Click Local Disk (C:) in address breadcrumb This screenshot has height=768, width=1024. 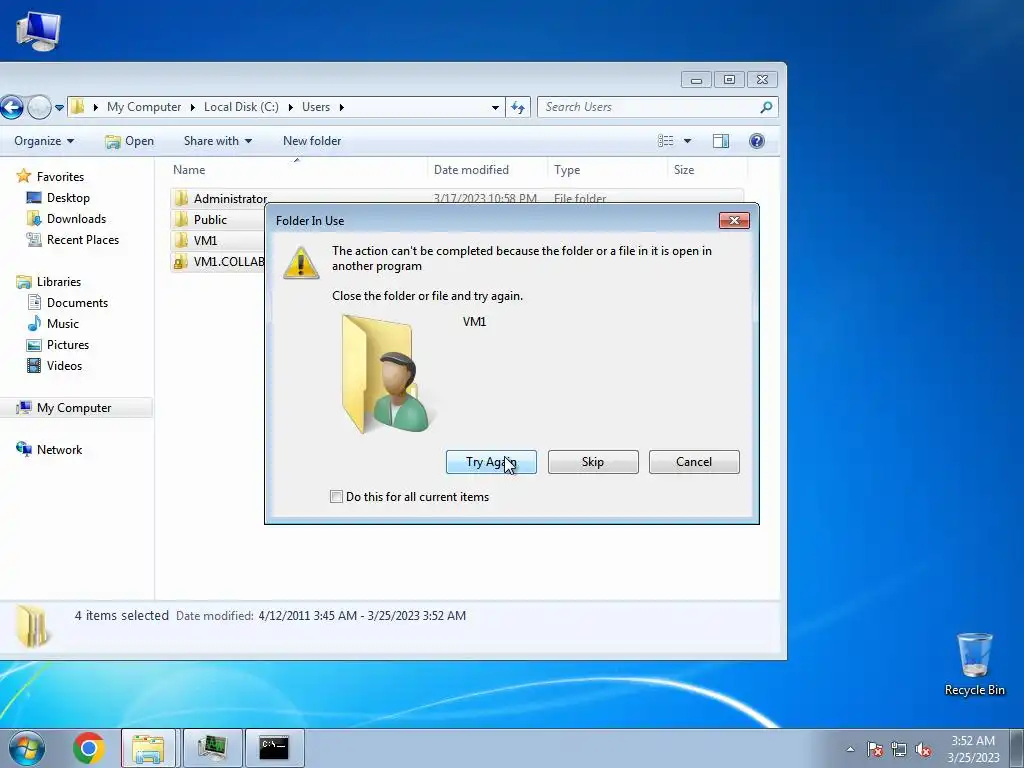tap(241, 107)
